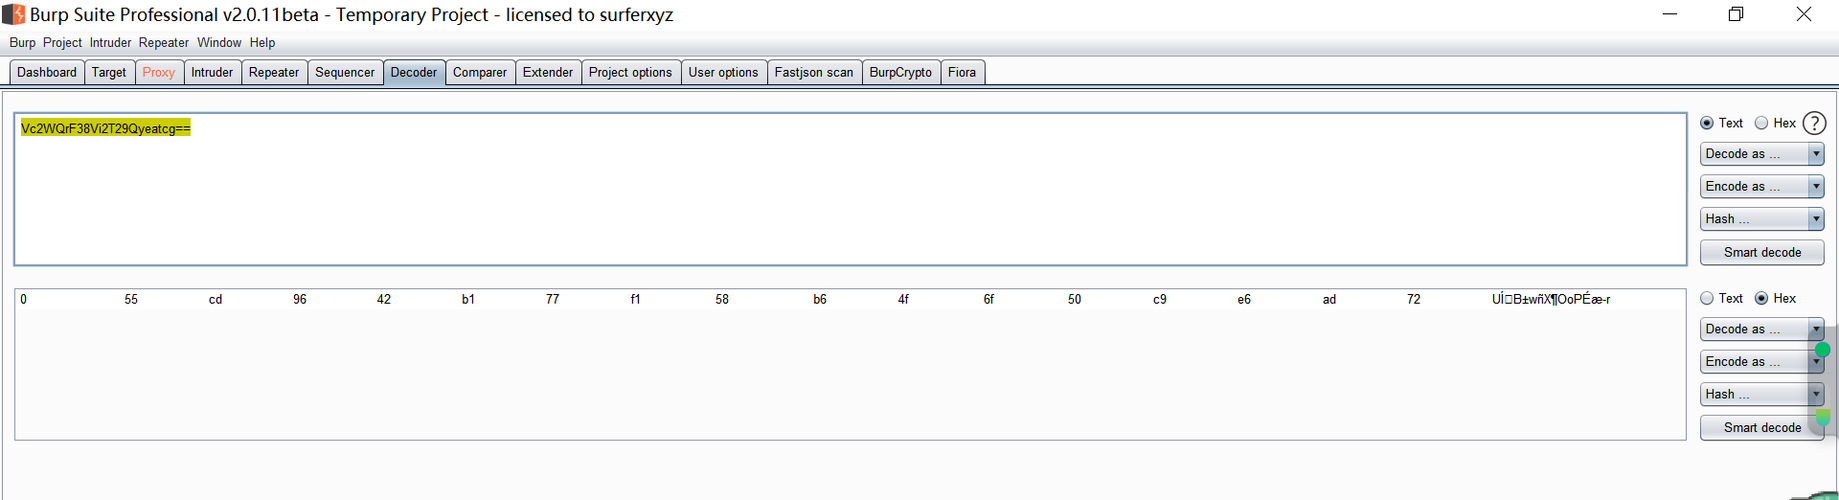Switch to the Extender tab
Screen dimensions: 1839x500
[548, 72]
